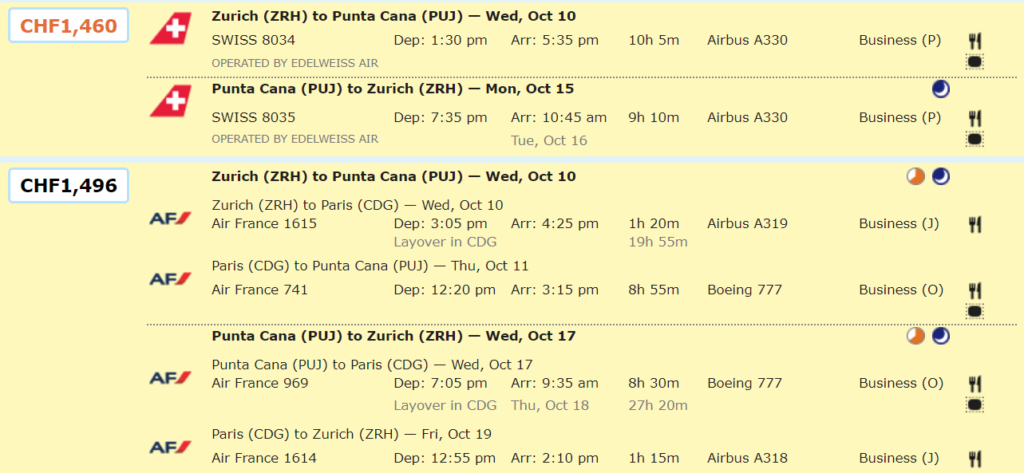Click Air France logo for flight 969
This screenshot has height=473, width=1024.
(170, 378)
